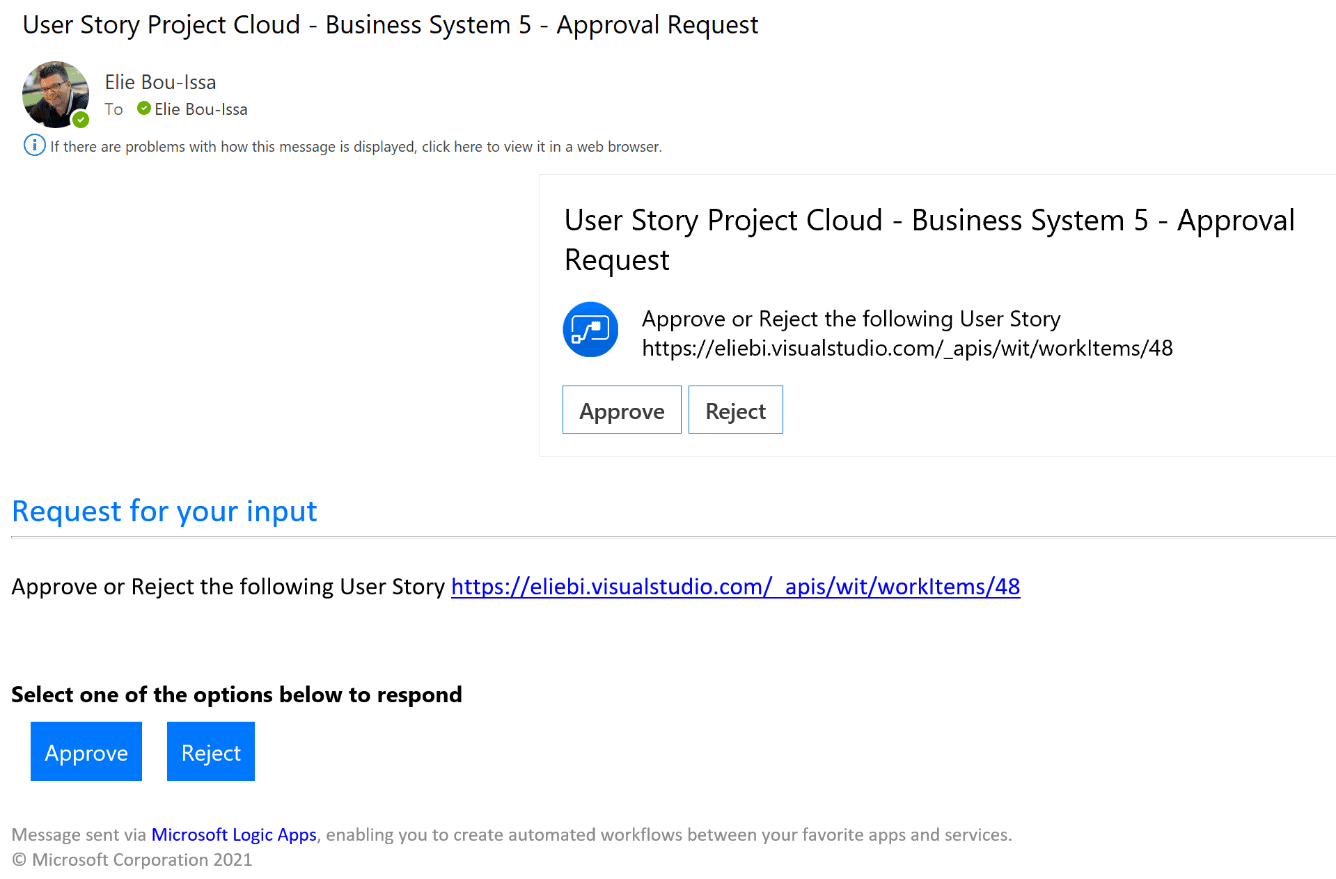Image resolution: width=1336 pixels, height=879 pixels.
Task: Open the Microsoft Logic Apps link
Action: point(234,834)
